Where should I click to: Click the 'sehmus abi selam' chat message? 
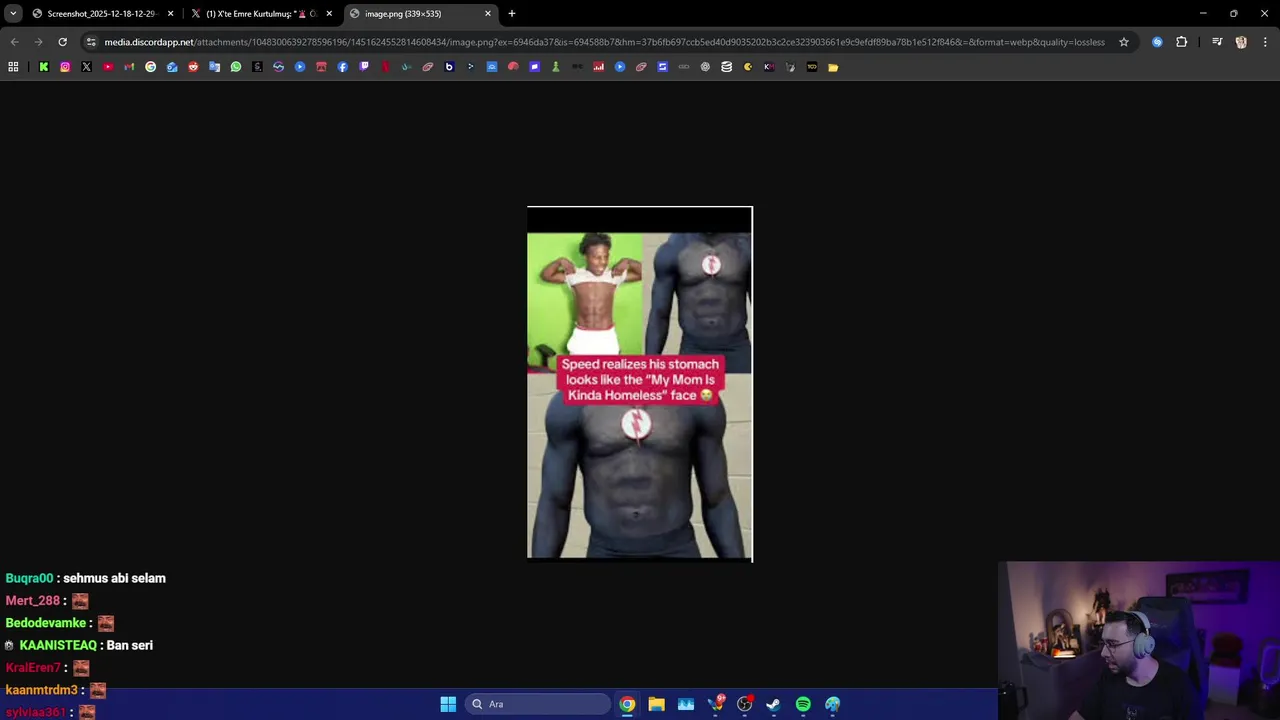[114, 578]
